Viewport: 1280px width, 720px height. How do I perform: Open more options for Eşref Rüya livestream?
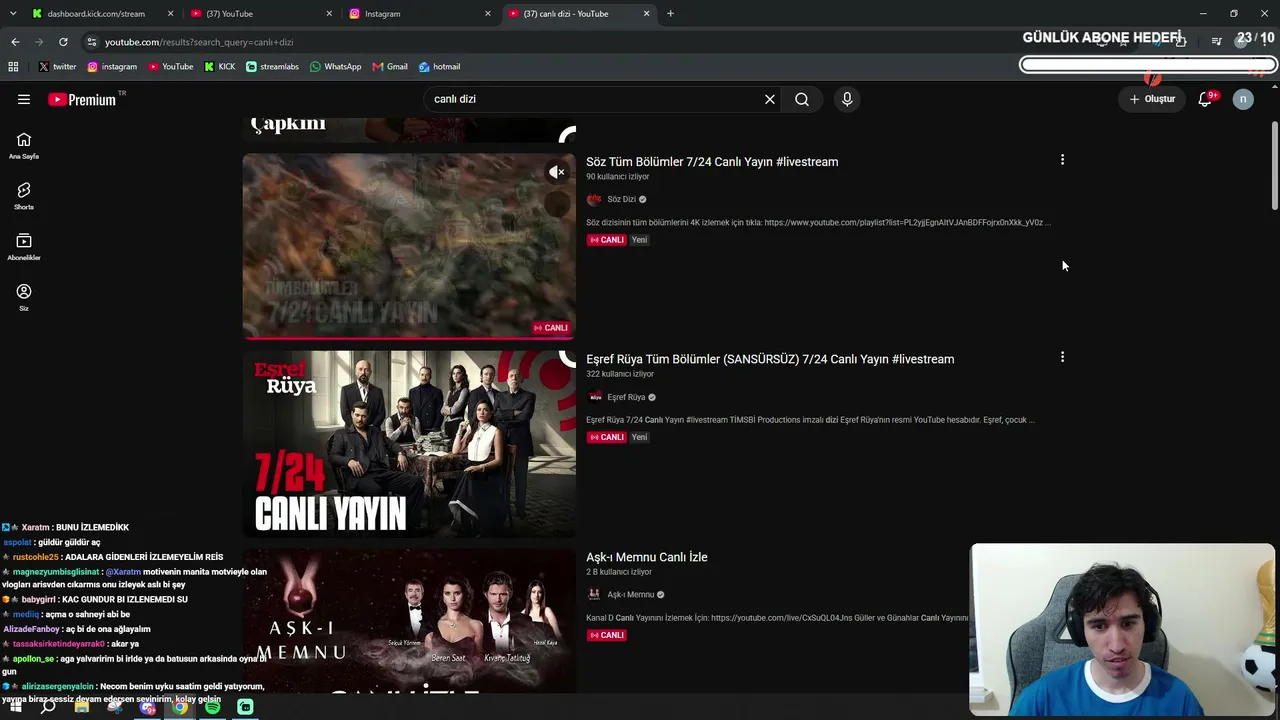[x=1062, y=357]
